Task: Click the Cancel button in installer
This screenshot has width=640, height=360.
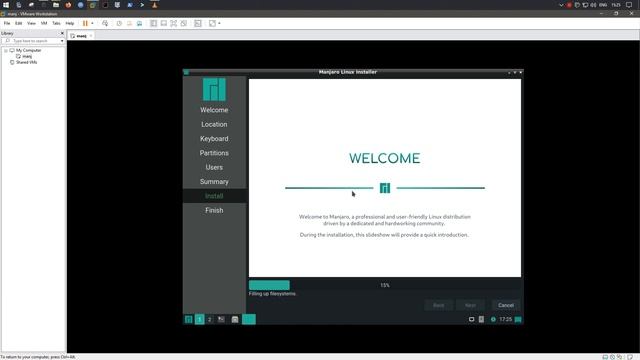Action: tap(506, 305)
